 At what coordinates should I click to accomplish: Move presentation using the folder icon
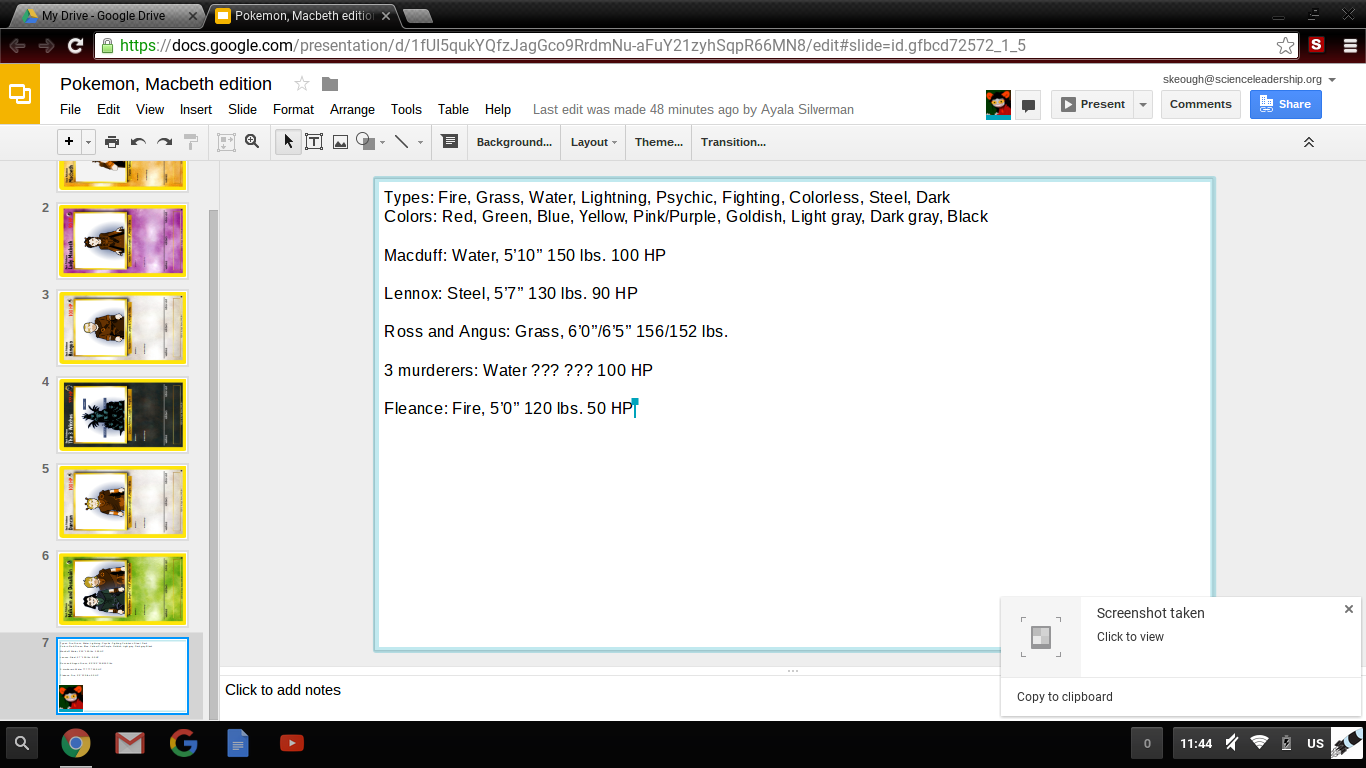[330, 84]
